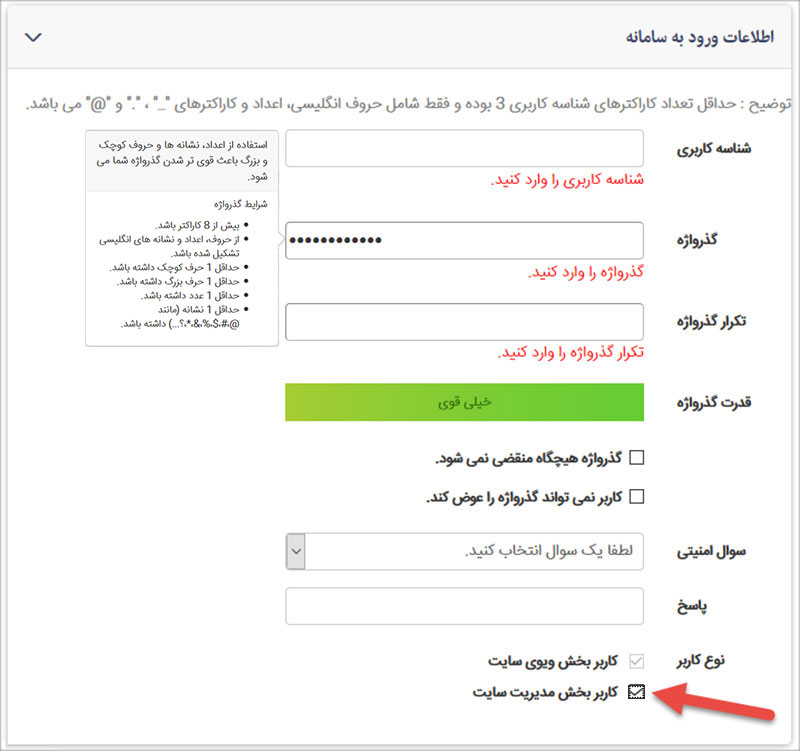Focus the شناسه کاربری username input field
This screenshot has height=751, width=800.
click(464, 148)
